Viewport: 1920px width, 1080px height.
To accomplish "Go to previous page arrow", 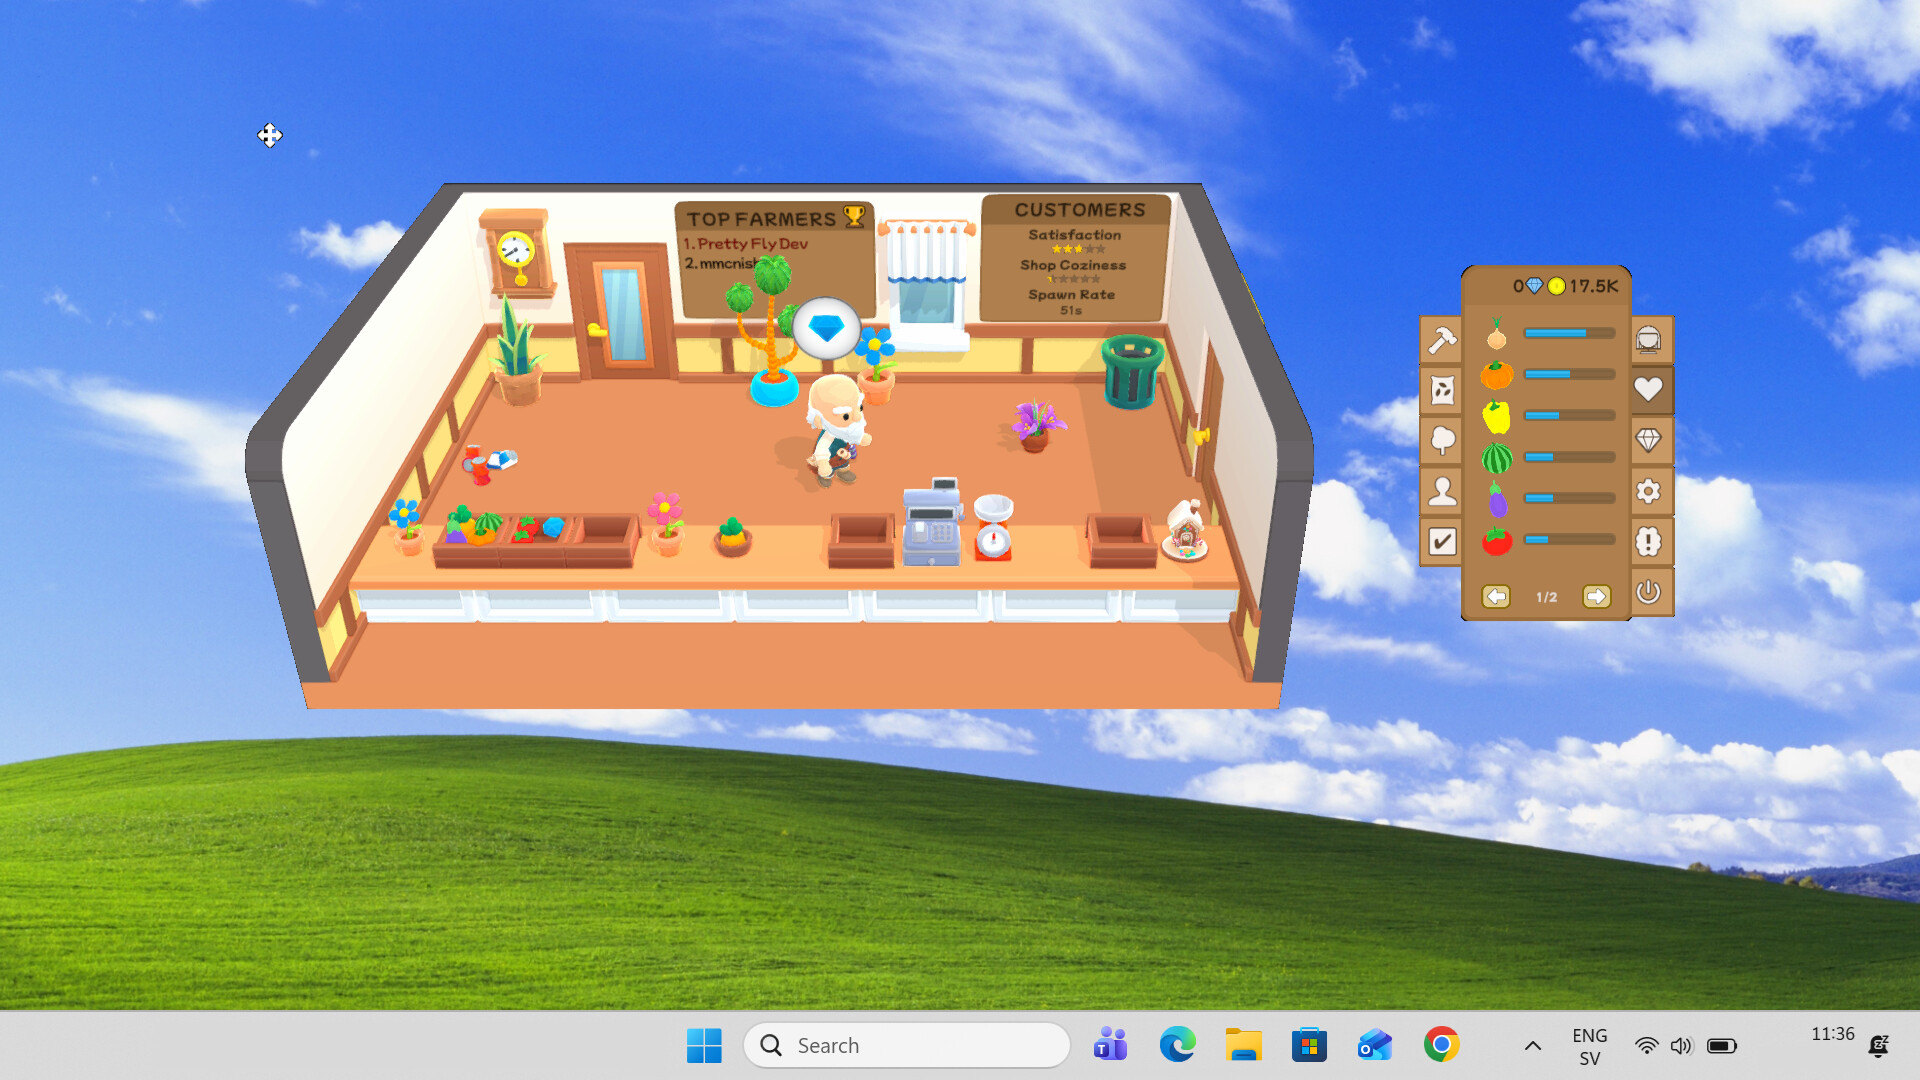I will 1496,597.
